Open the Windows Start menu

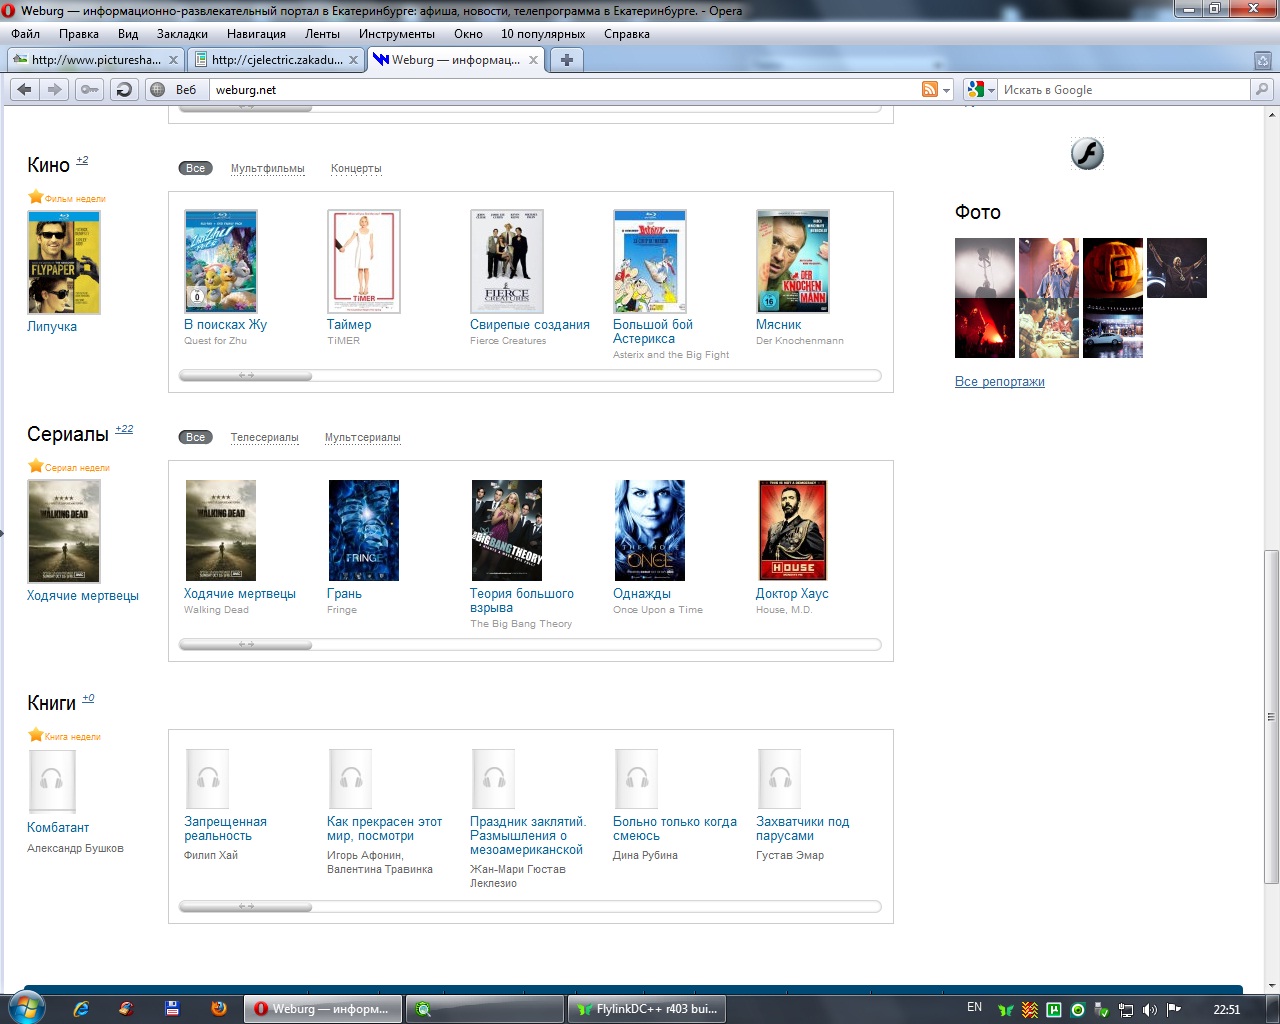(26, 1008)
